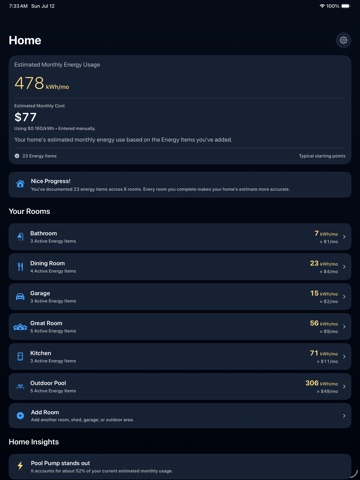This screenshot has width=360, height=480.
Task: Tap the 23 Energy Items checkmark
Action: click(17, 156)
